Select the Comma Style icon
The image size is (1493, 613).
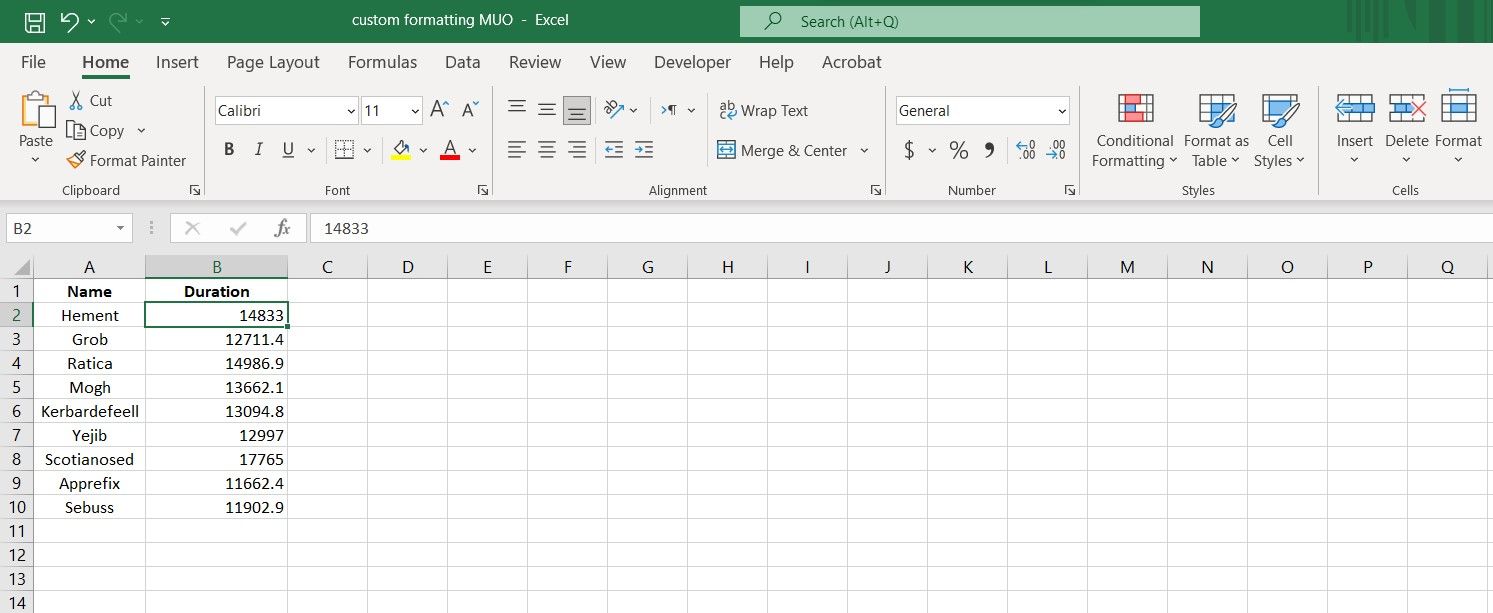click(991, 149)
